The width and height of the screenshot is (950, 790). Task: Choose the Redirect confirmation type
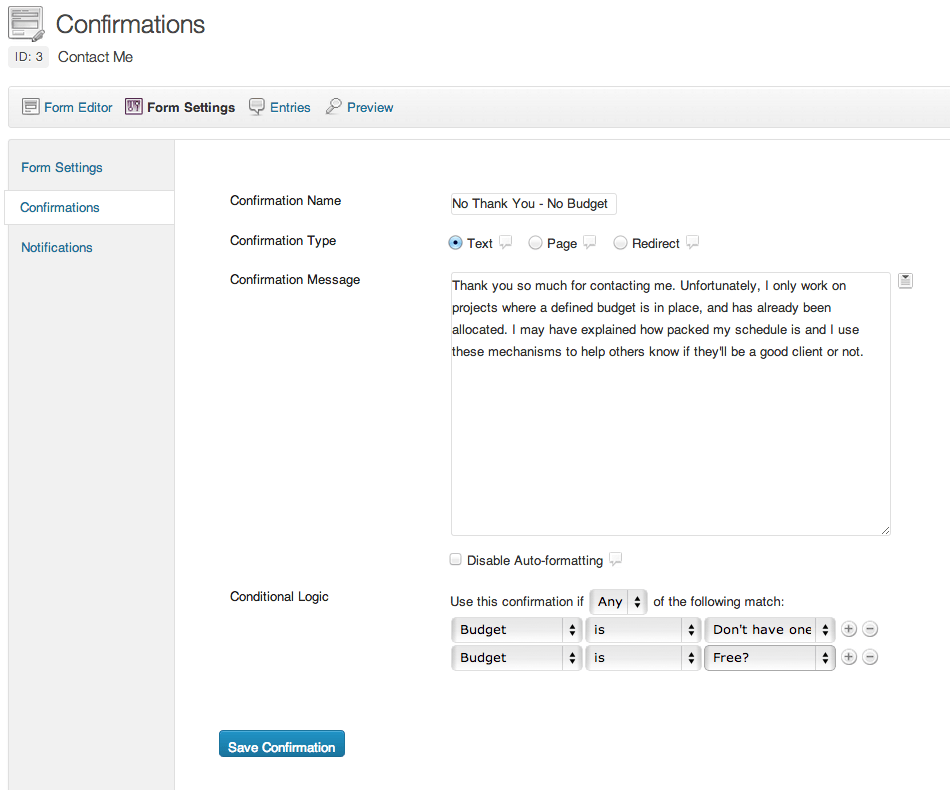[x=621, y=243]
